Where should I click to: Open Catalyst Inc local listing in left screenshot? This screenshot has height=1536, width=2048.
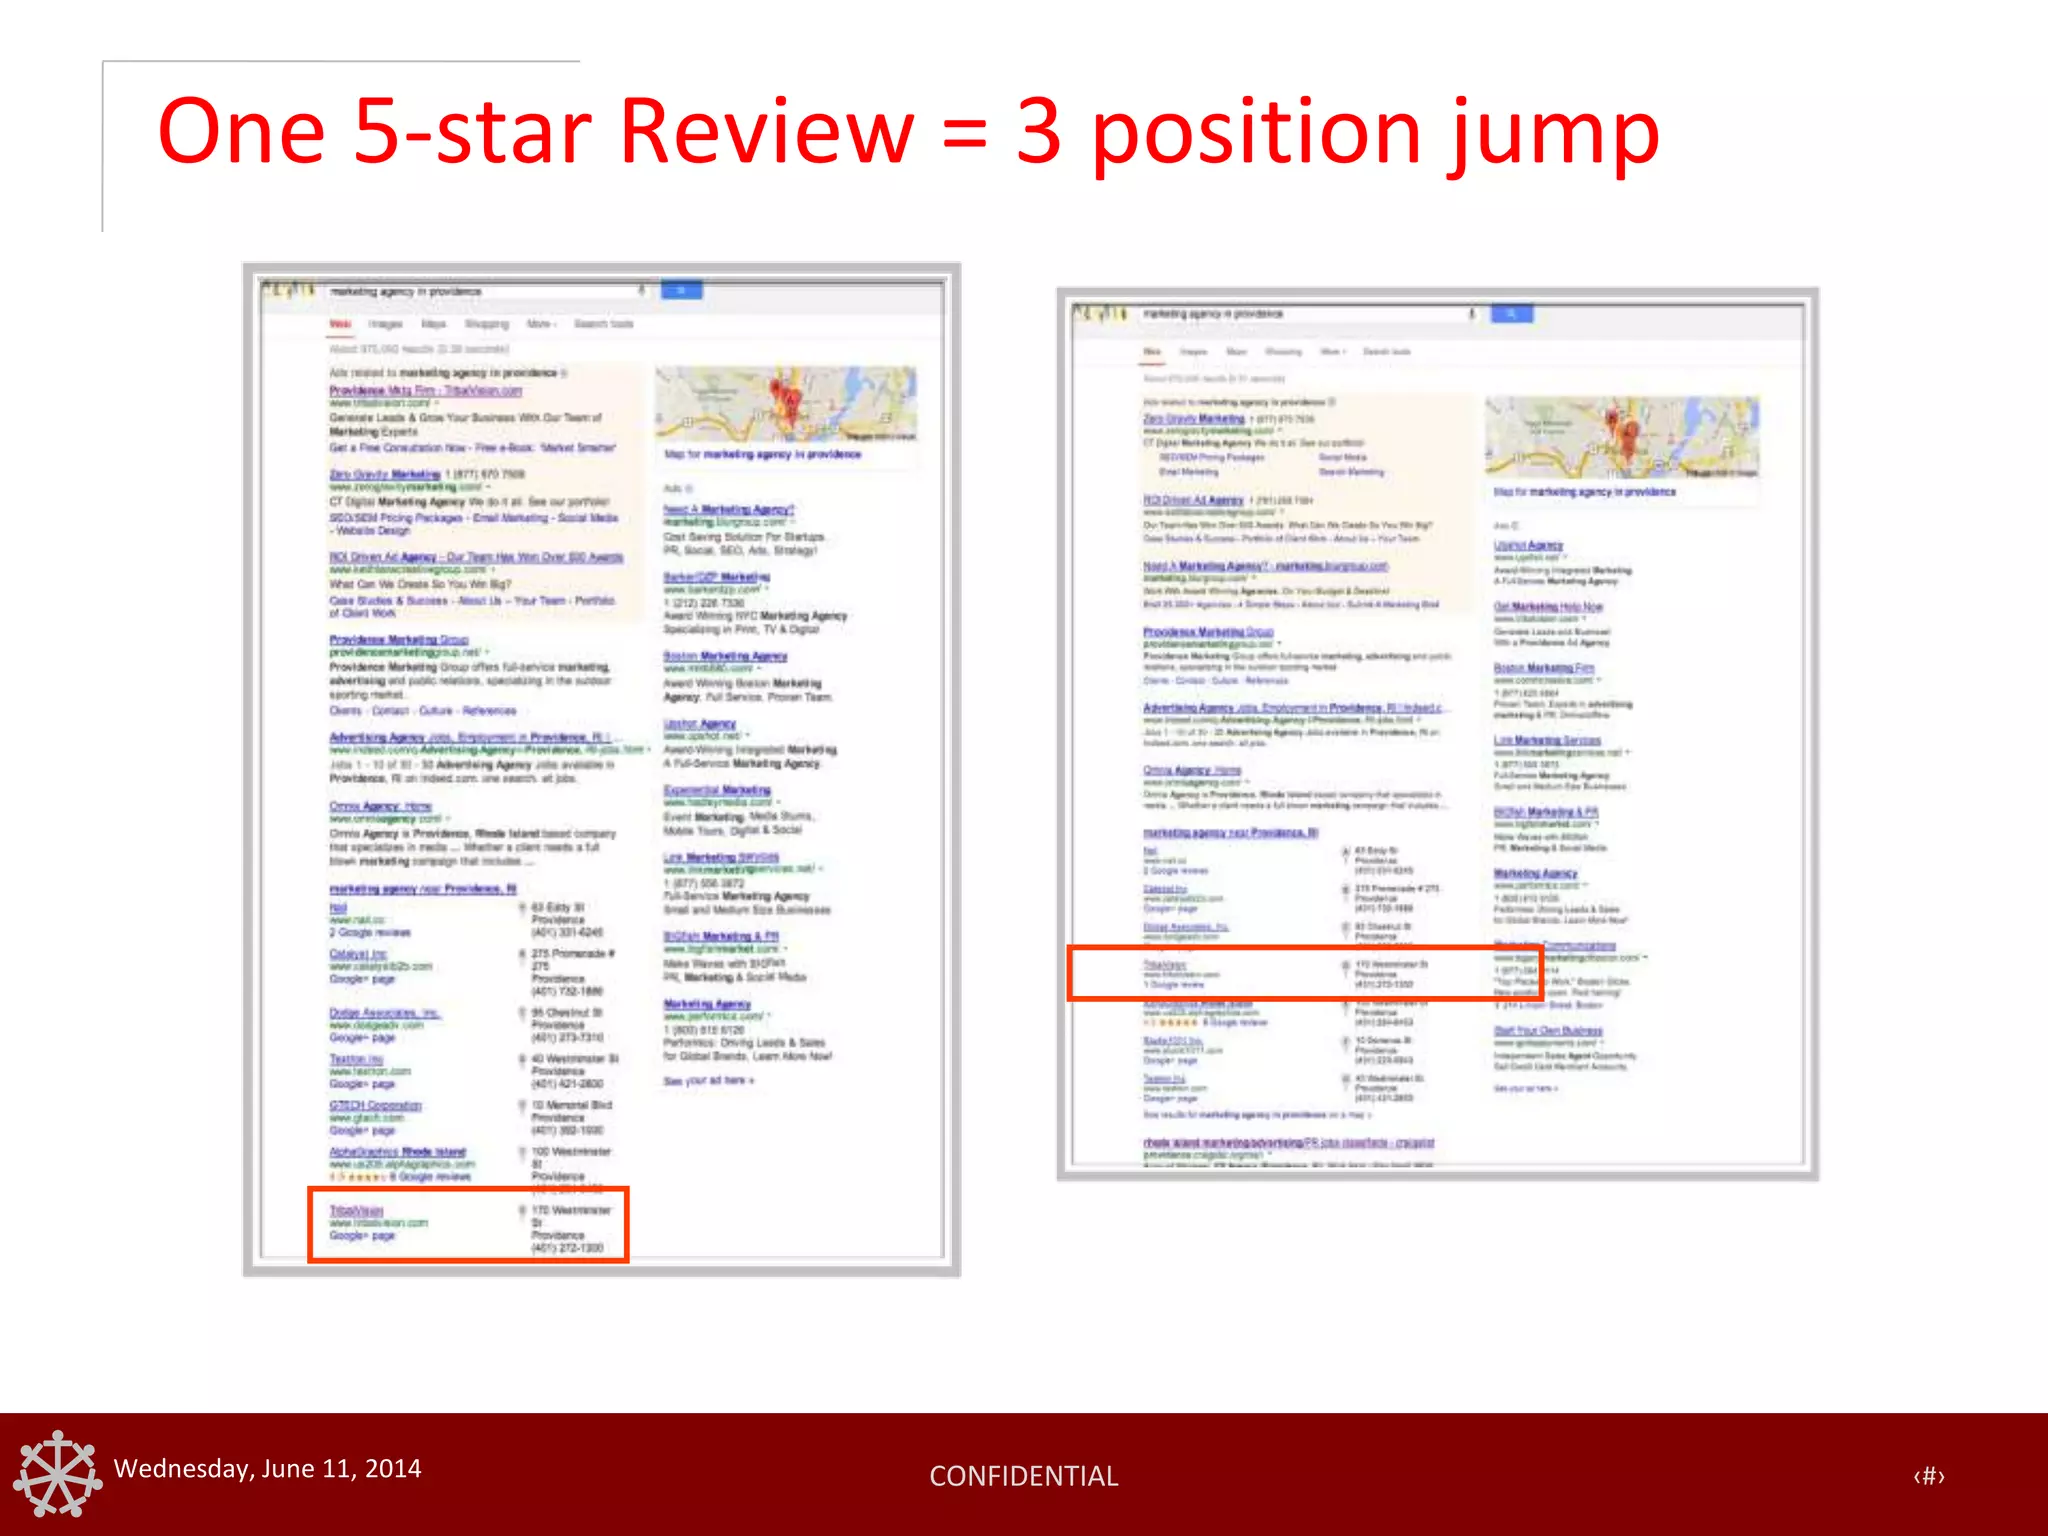358,954
